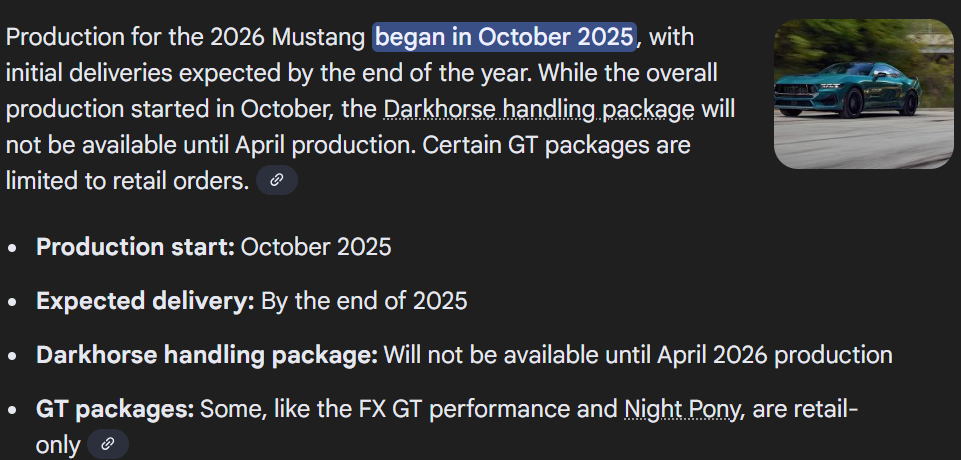
Task: Click "April 2026 production" in the bullet list
Action: coord(775,354)
